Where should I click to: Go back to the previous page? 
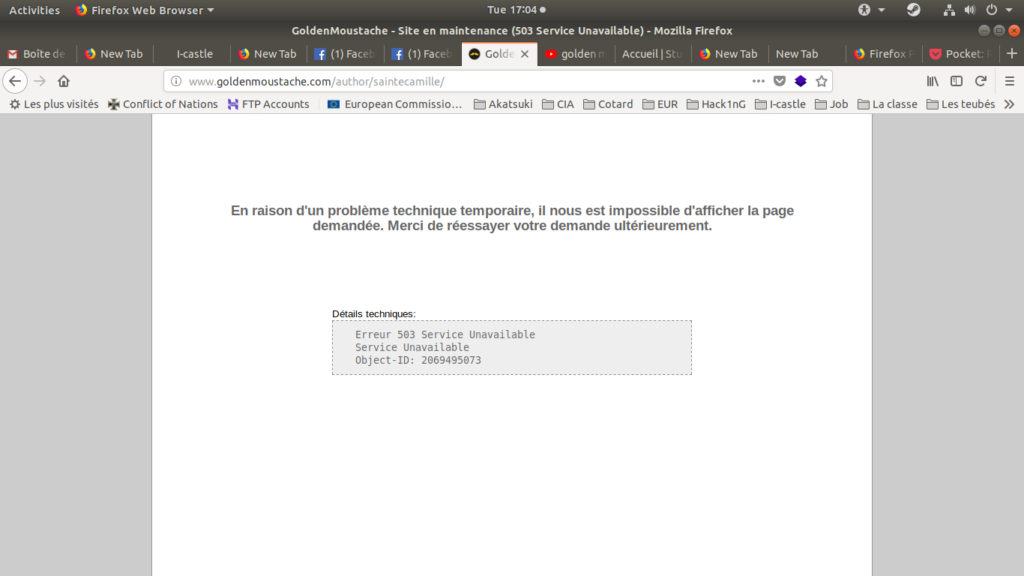click(x=15, y=81)
